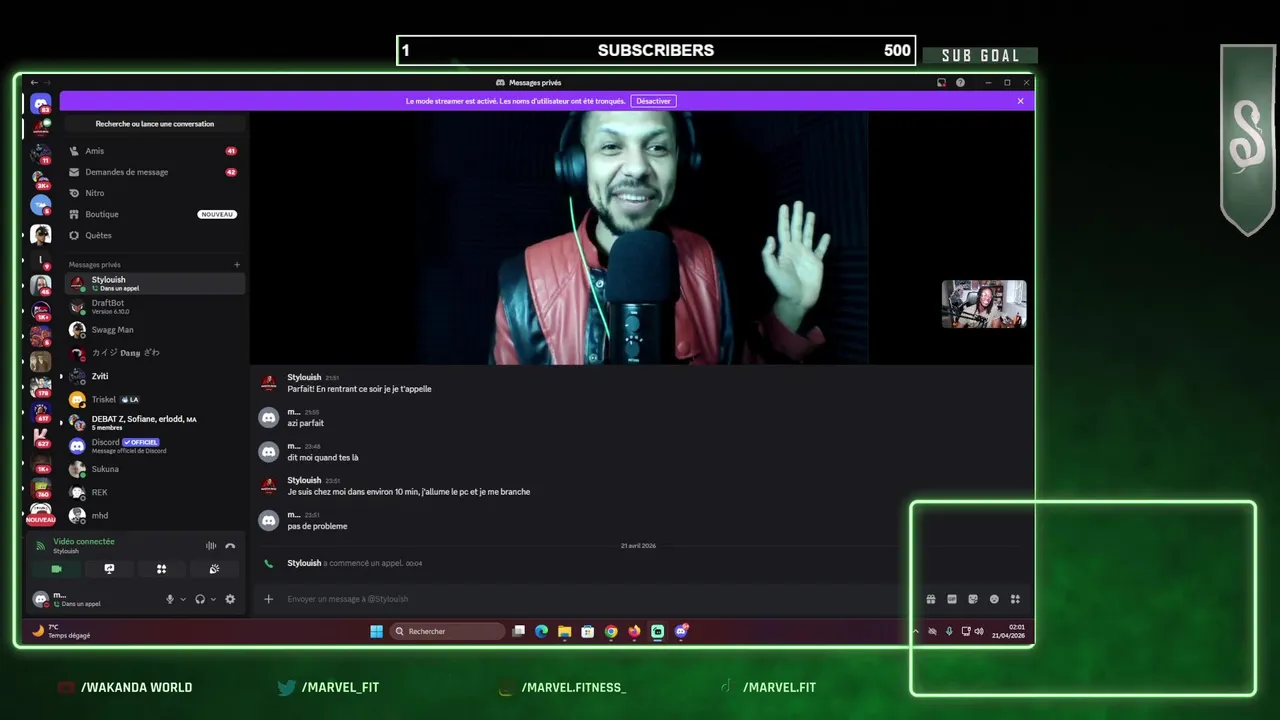Open the emoji picker
This screenshot has width=1280, height=720.
coord(994,599)
